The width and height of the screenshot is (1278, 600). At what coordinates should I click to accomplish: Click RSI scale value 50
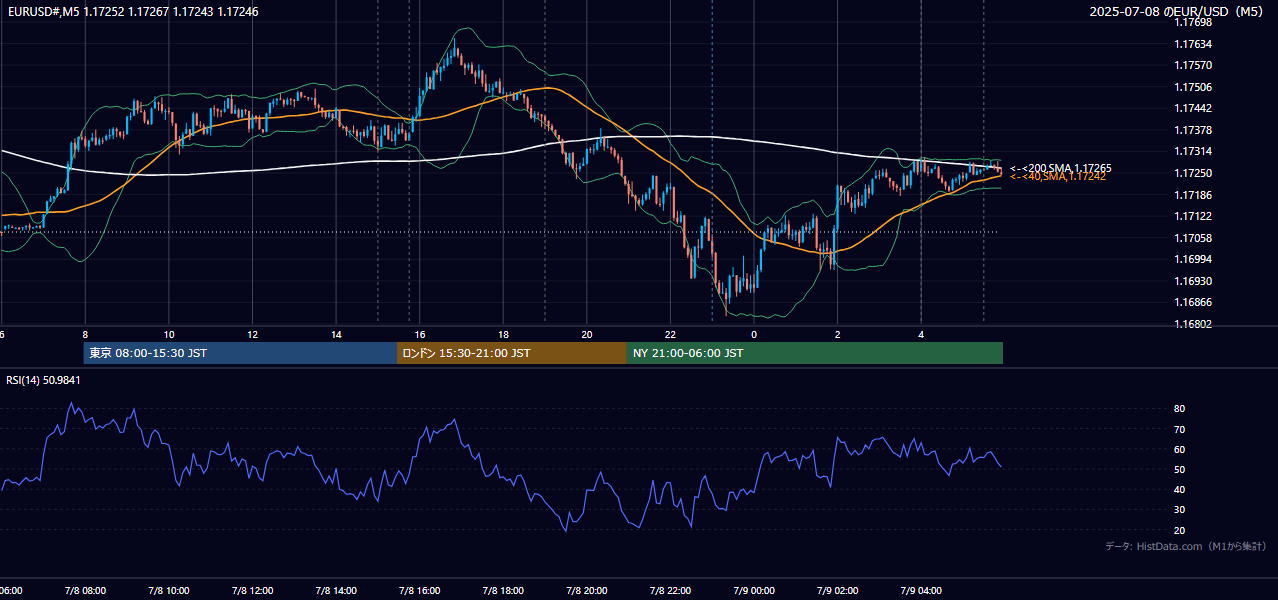pyautogui.click(x=1179, y=469)
